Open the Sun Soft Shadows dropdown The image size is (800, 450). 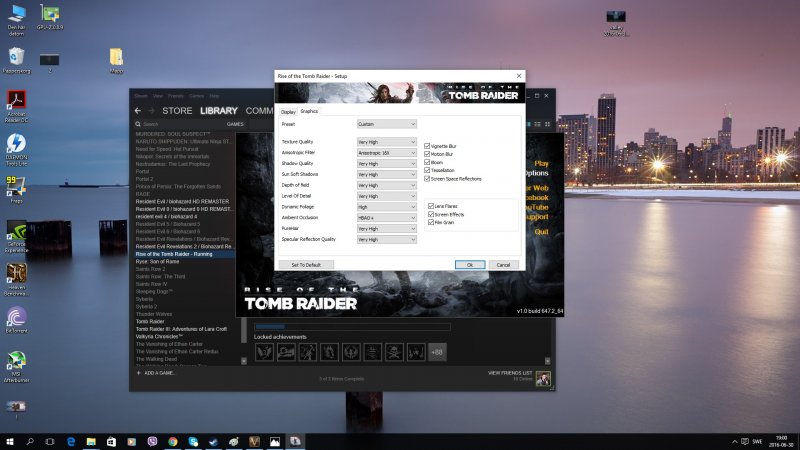point(387,174)
